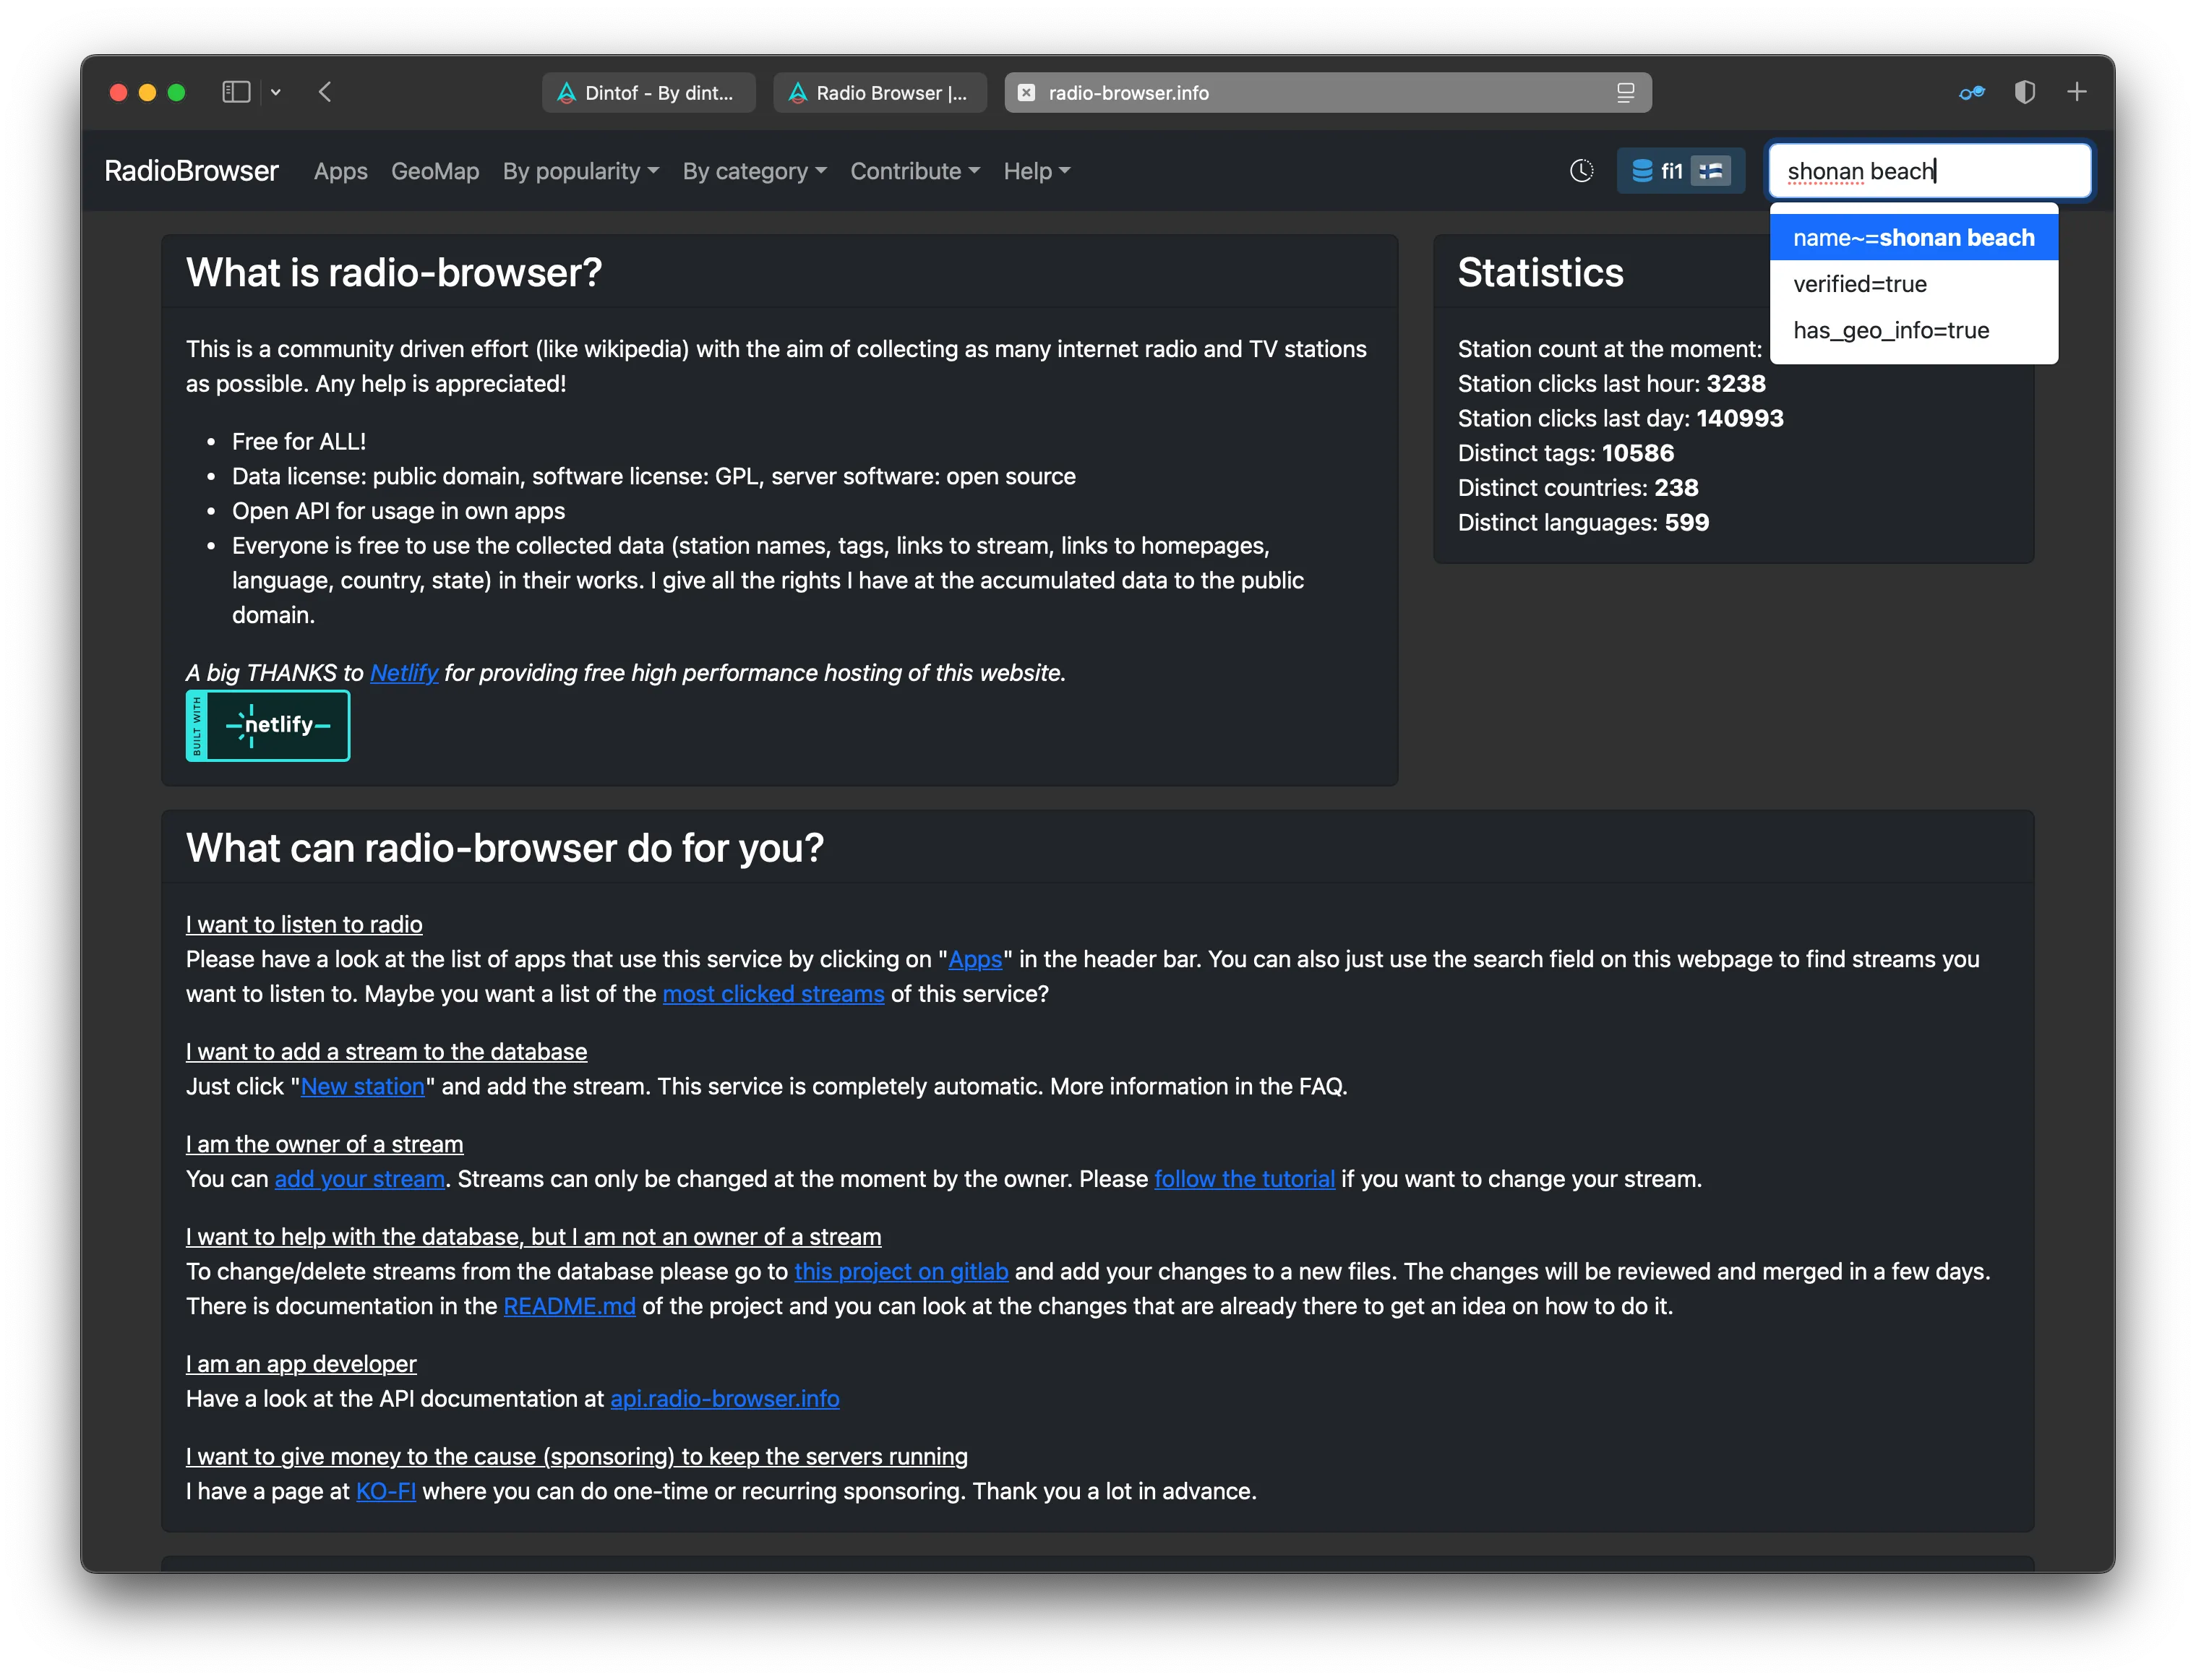Click the Built with Netlify badge
The width and height of the screenshot is (2196, 1680).
point(268,725)
